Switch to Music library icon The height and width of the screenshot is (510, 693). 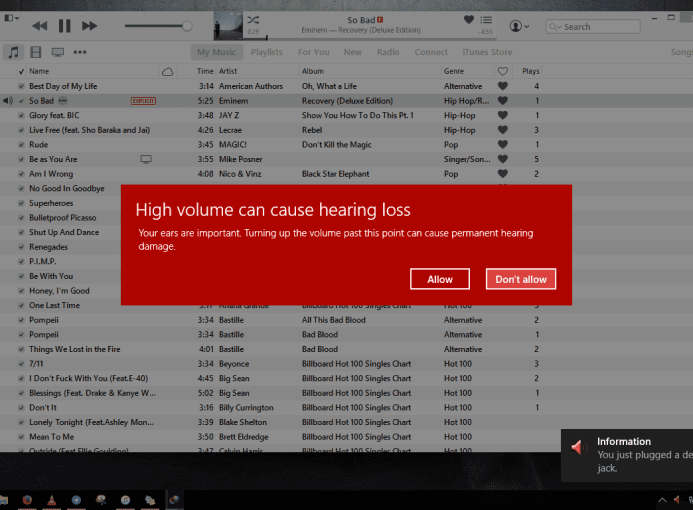point(14,52)
